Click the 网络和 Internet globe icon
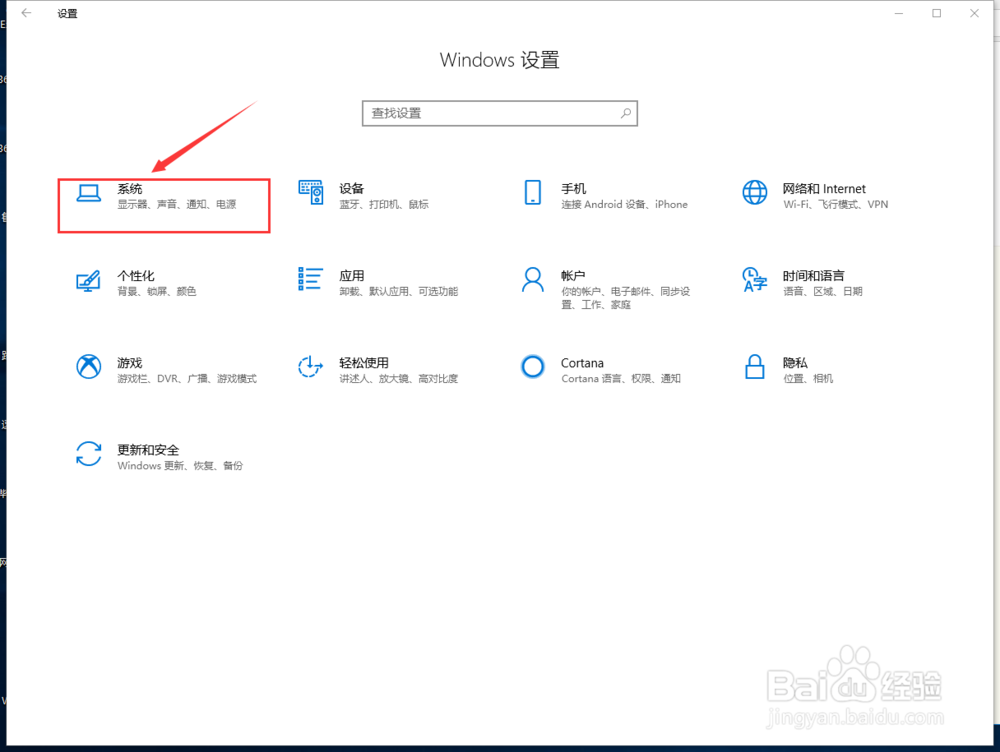The height and width of the screenshot is (752, 1000). click(x=754, y=192)
